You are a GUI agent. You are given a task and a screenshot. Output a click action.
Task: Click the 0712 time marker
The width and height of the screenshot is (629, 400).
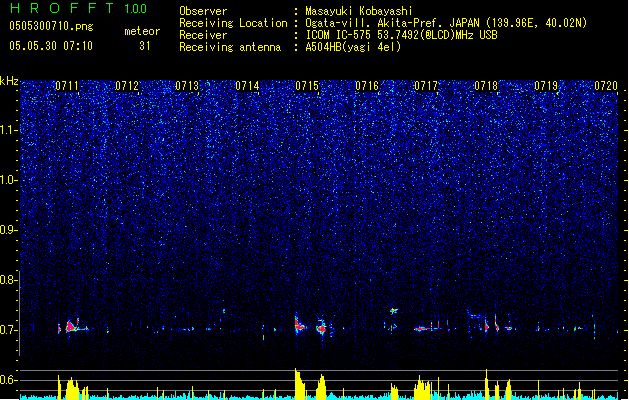click(127, 86)
